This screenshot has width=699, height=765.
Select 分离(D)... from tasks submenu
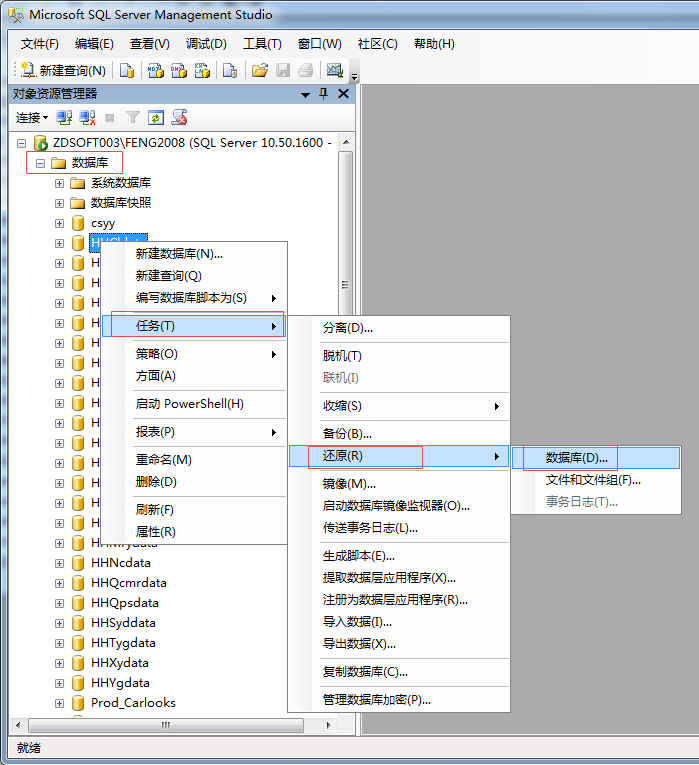click(399, 328)
